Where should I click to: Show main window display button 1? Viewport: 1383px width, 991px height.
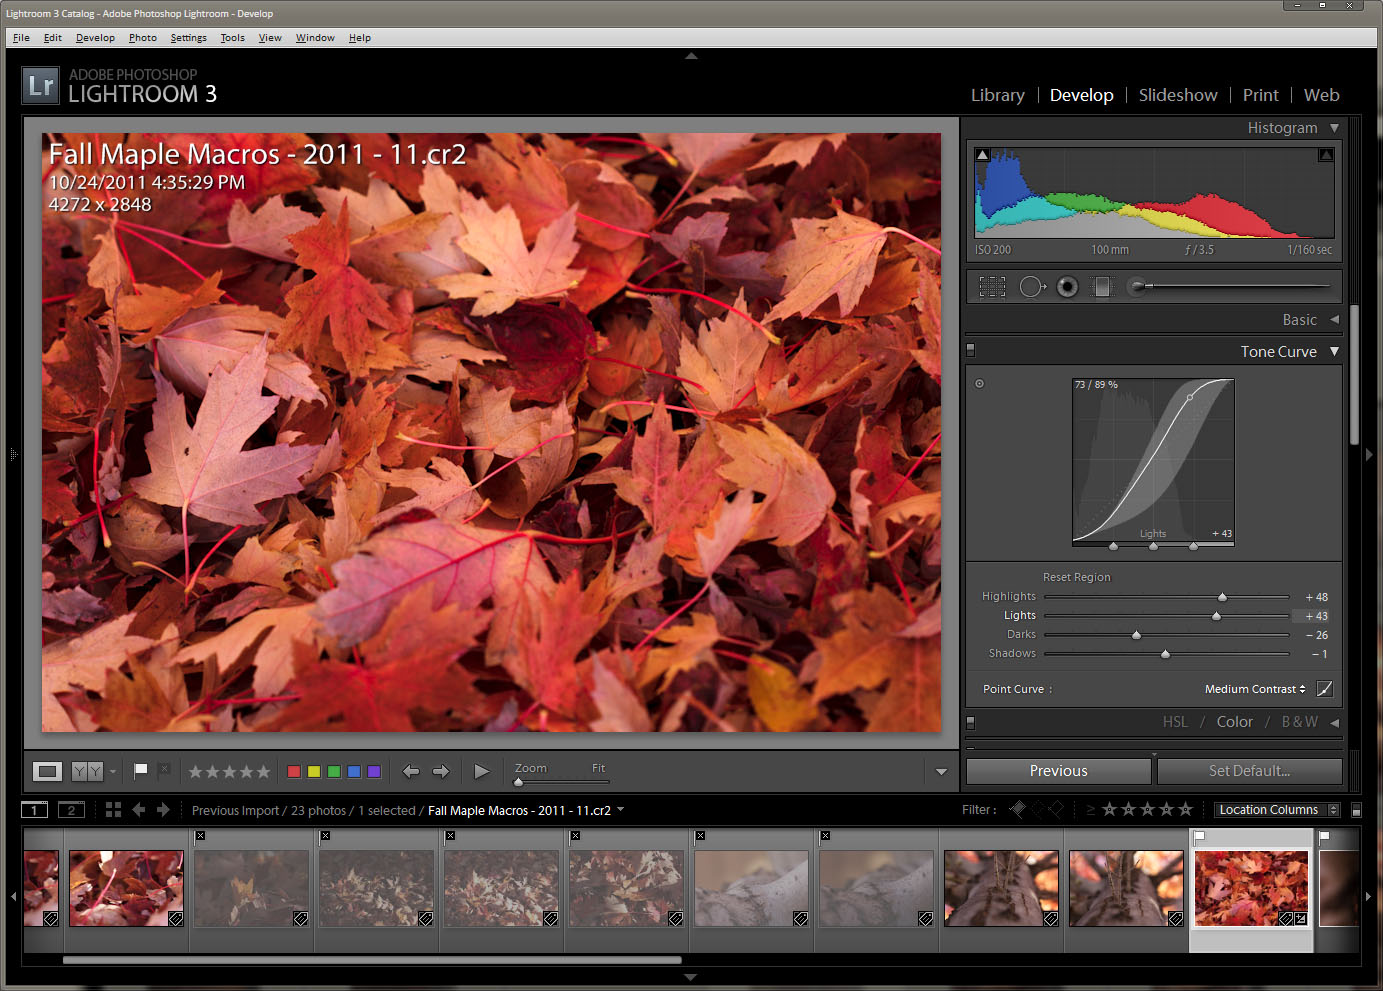click(35, 810)
